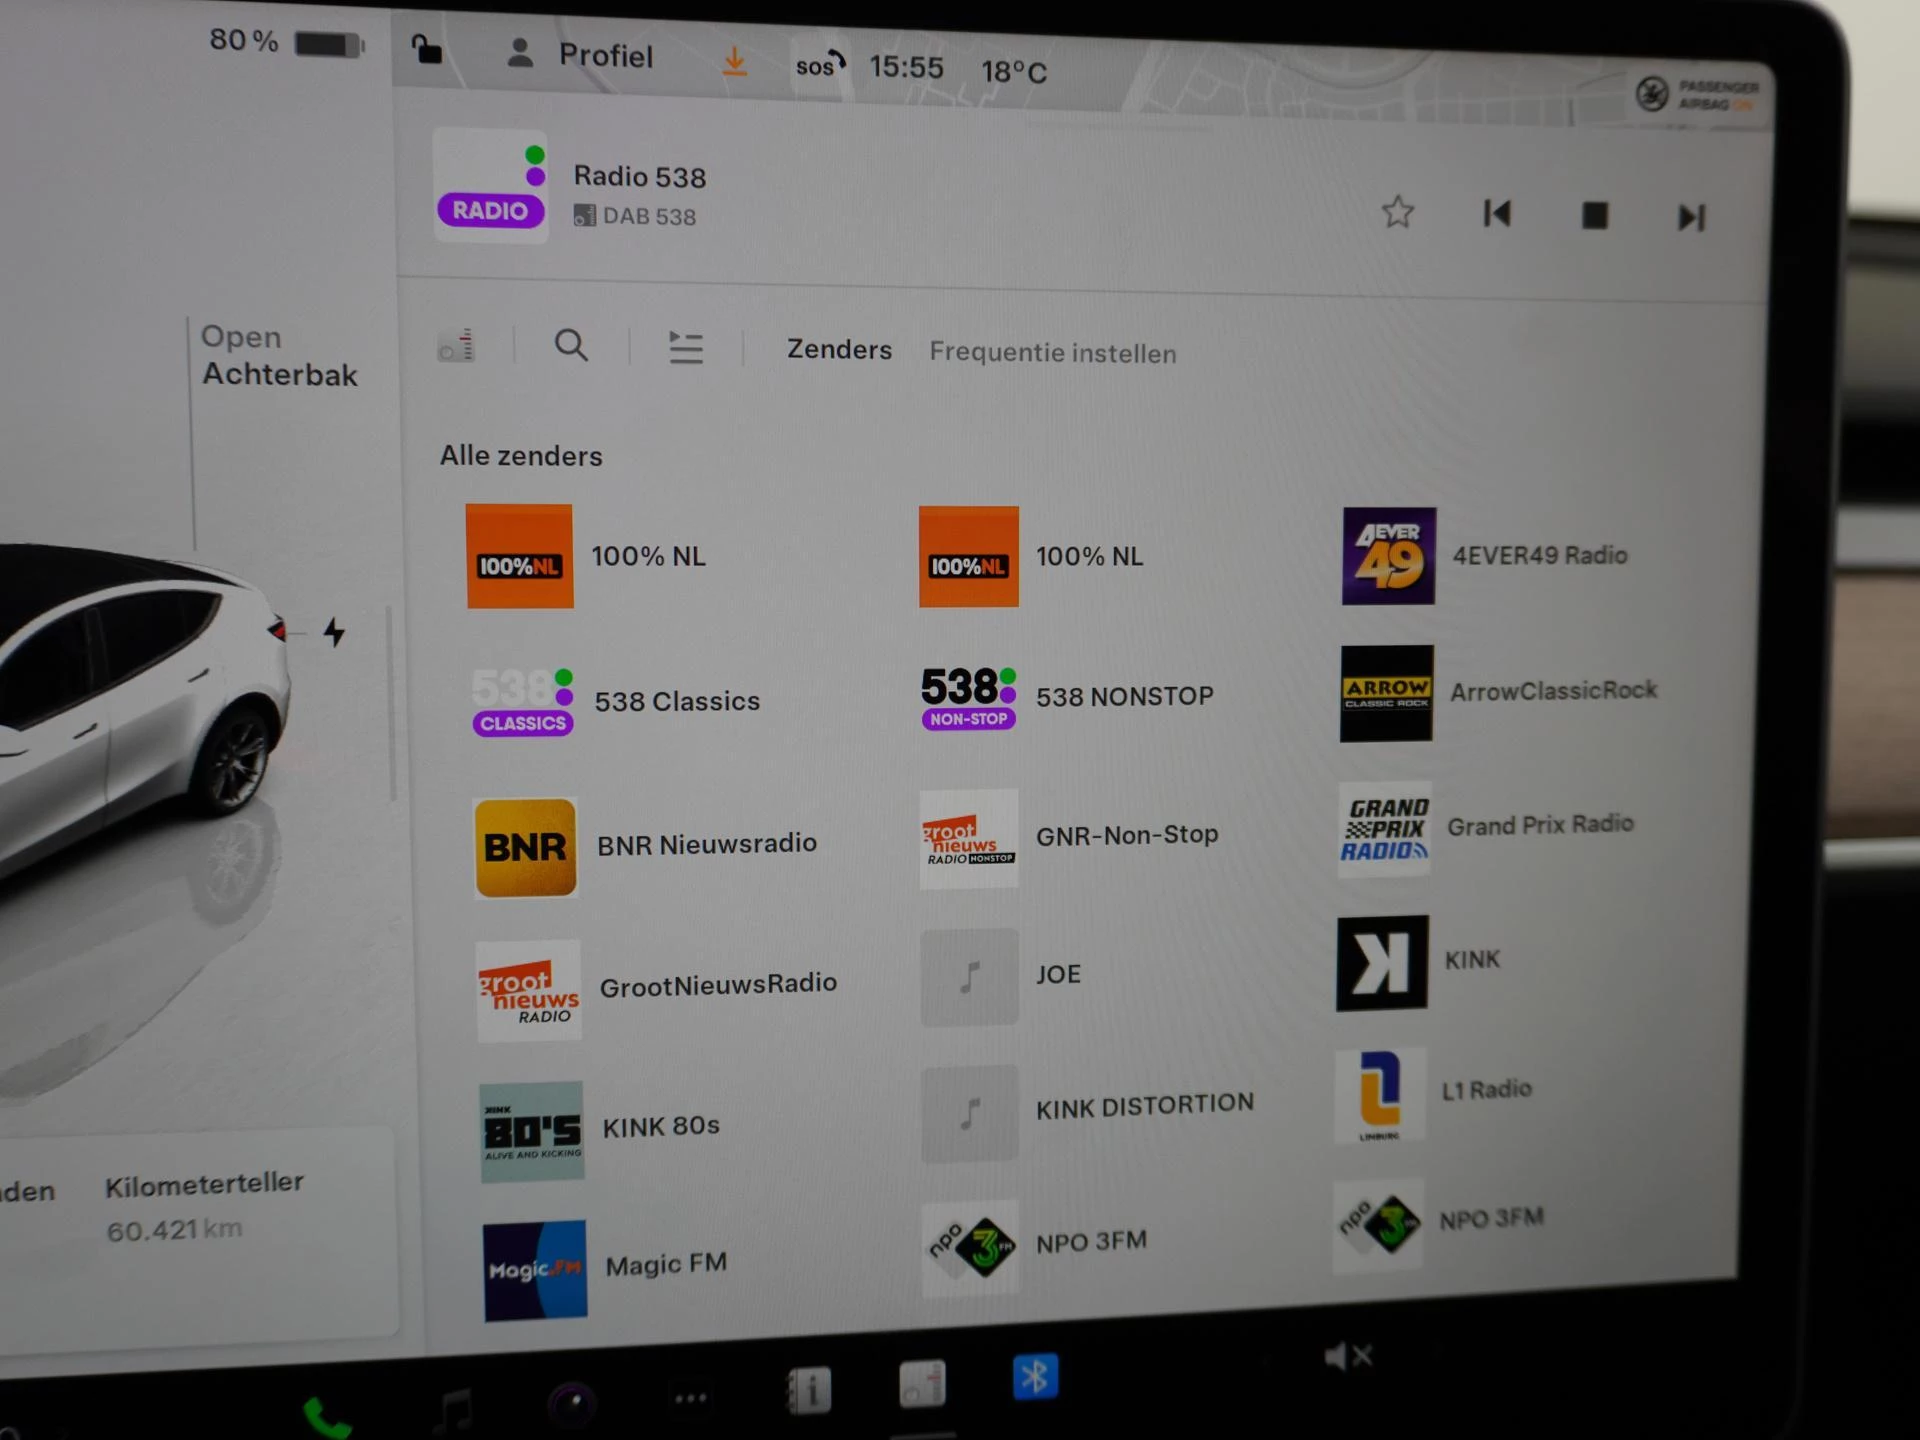Skip to previous station
Viewport: 1920px width, 1440px height.
click(1496, 213)
